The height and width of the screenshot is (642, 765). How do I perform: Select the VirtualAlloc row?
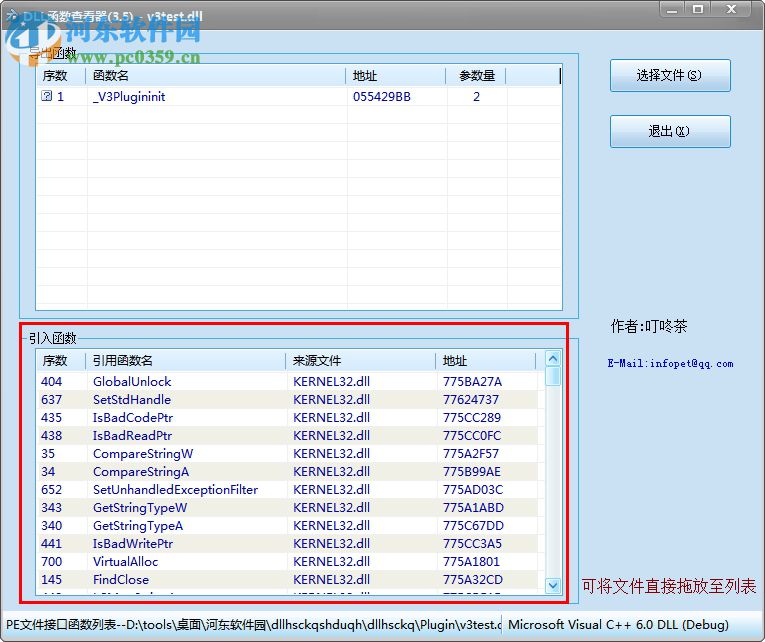(287, 562)
